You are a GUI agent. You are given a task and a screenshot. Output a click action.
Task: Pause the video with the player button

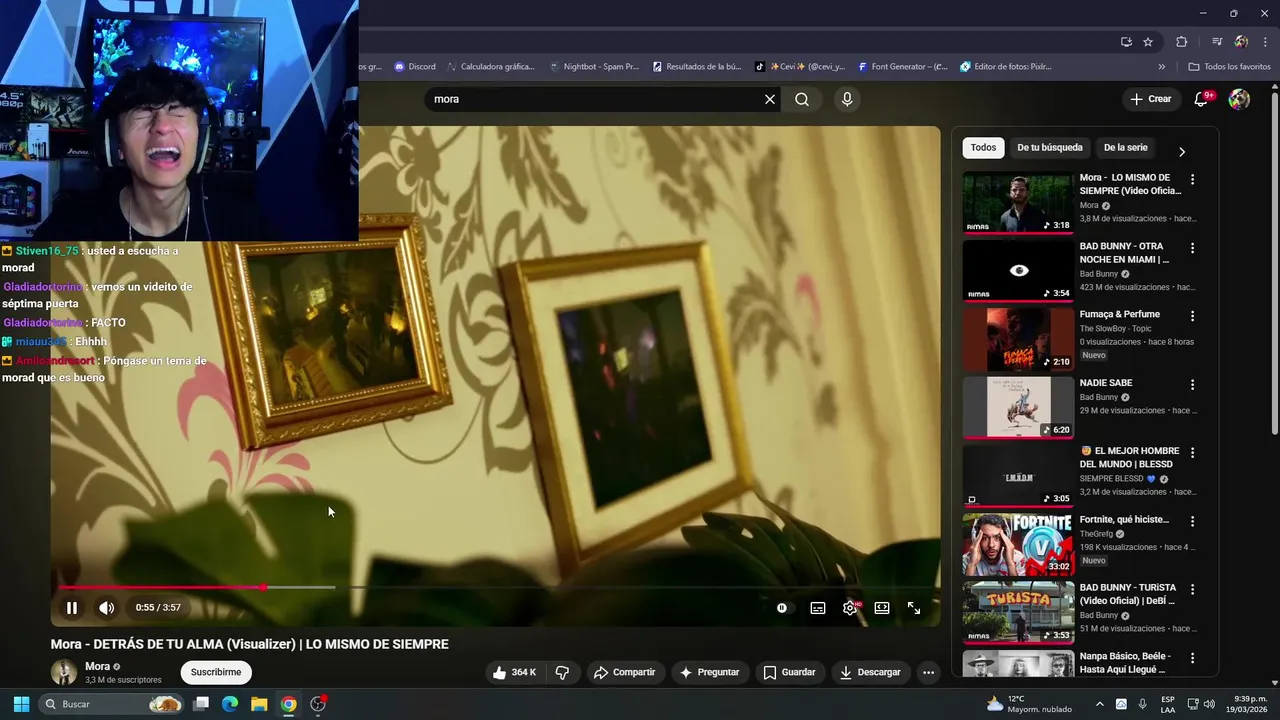[x=72, y=608]
